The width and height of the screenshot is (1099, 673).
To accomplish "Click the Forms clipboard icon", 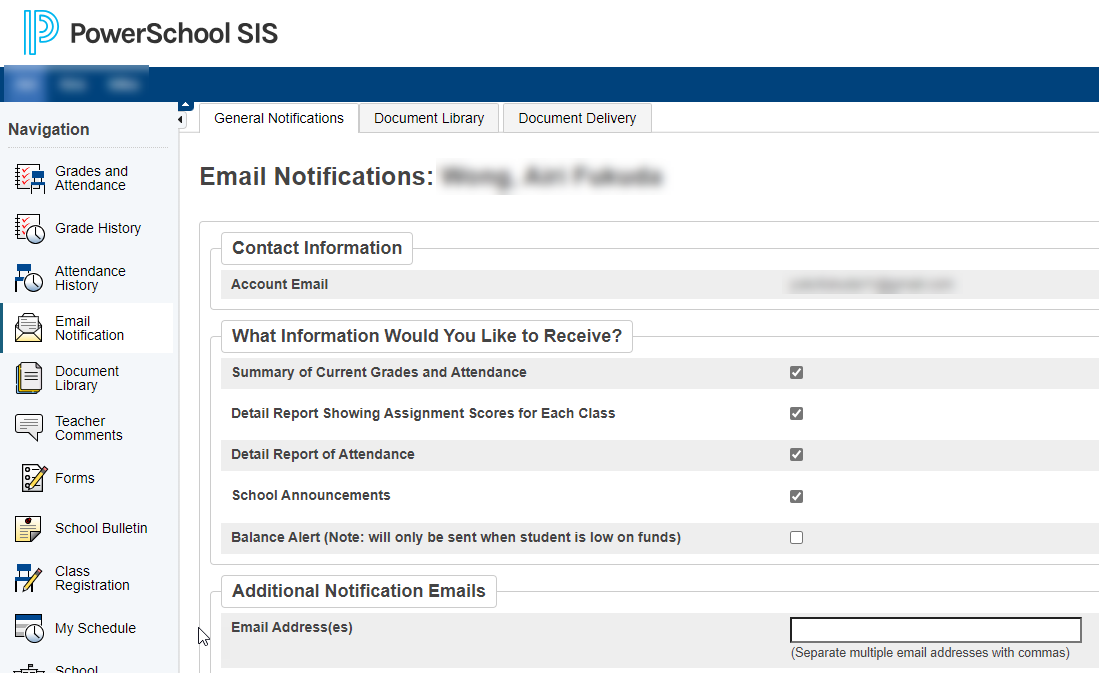I will (35, 478).
